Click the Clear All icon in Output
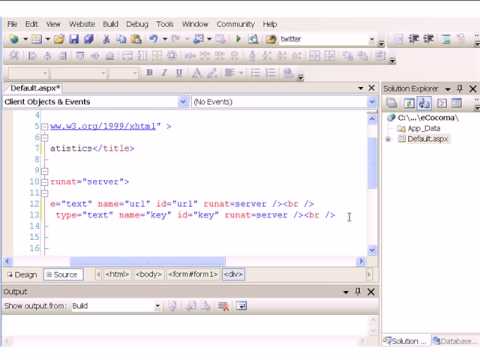This screenshot has width=480, height=360. [223, 306]
